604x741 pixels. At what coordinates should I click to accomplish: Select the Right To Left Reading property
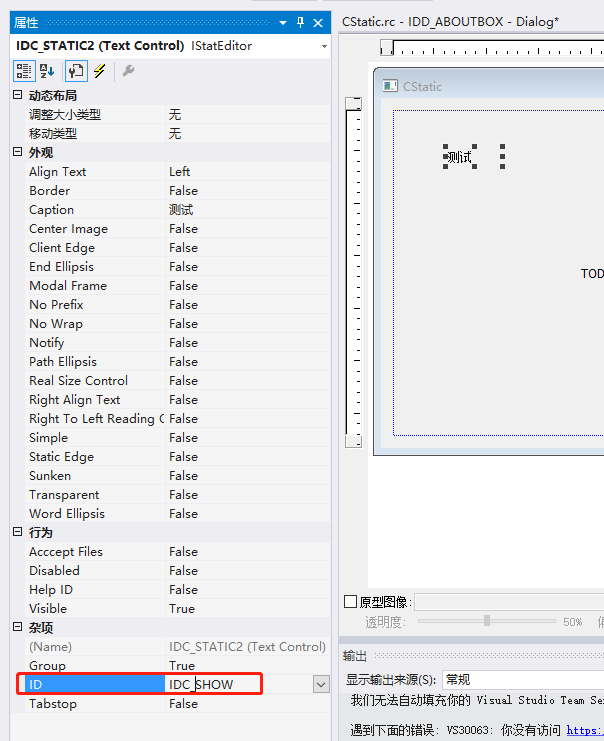(x=178, y=419)
